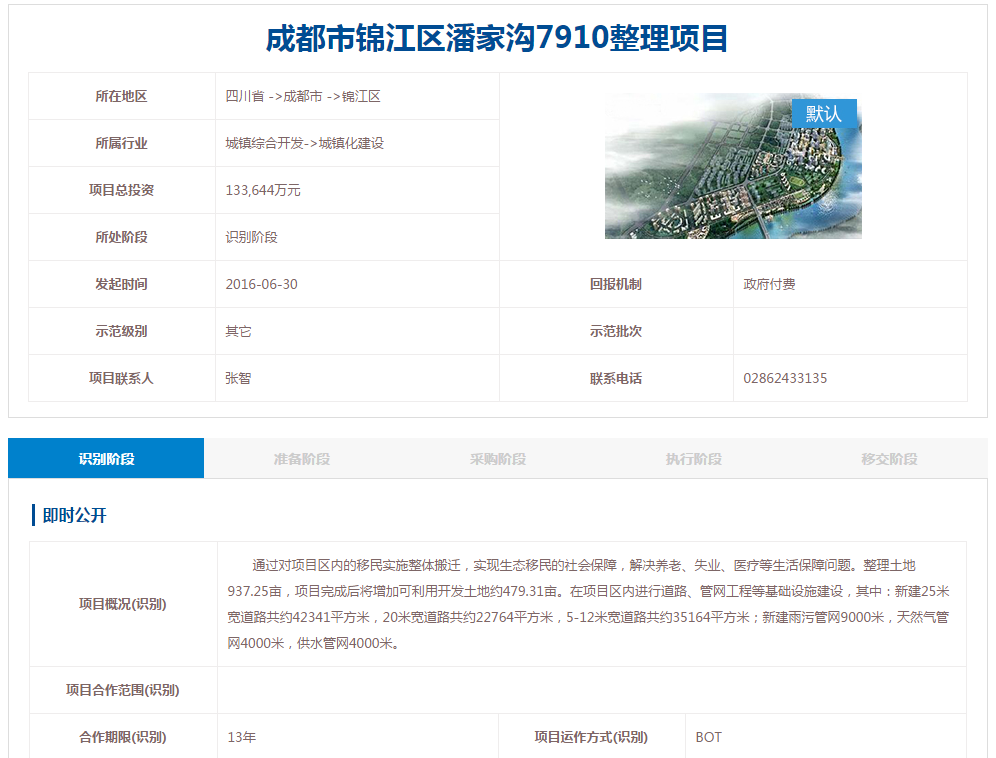Click the 所处阶段 label
996x758 pixels.
click(121, 238)
